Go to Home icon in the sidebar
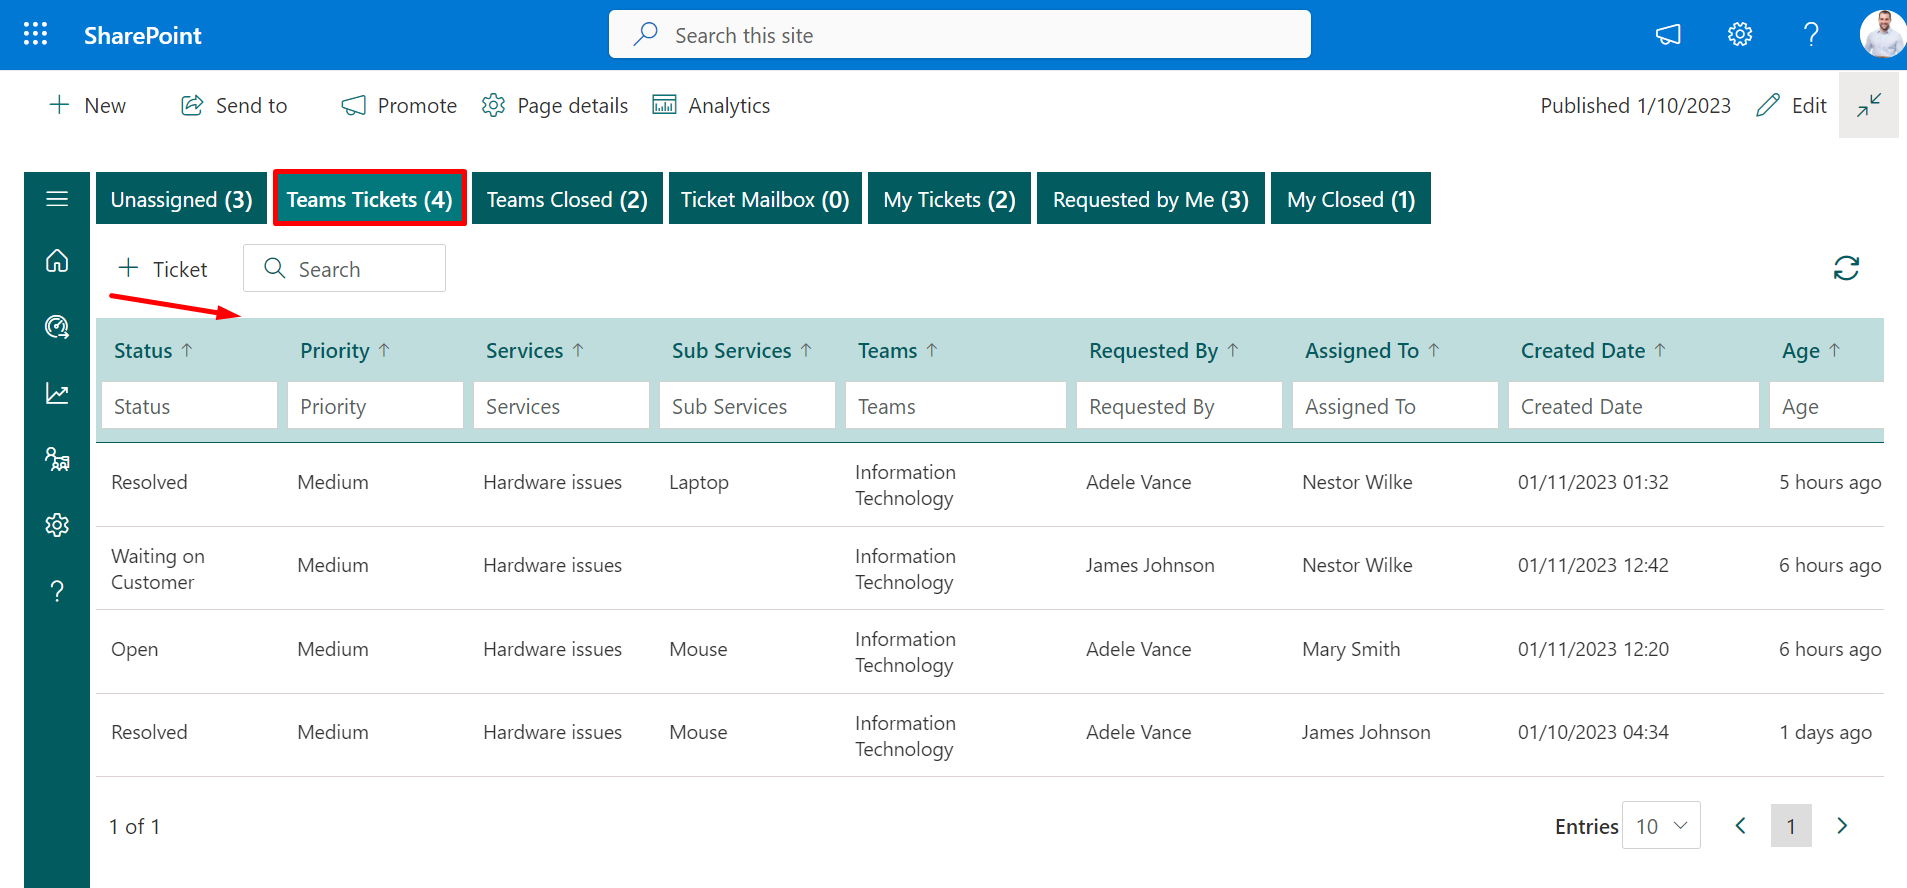1907x888 pixels. tap(57, 260)
